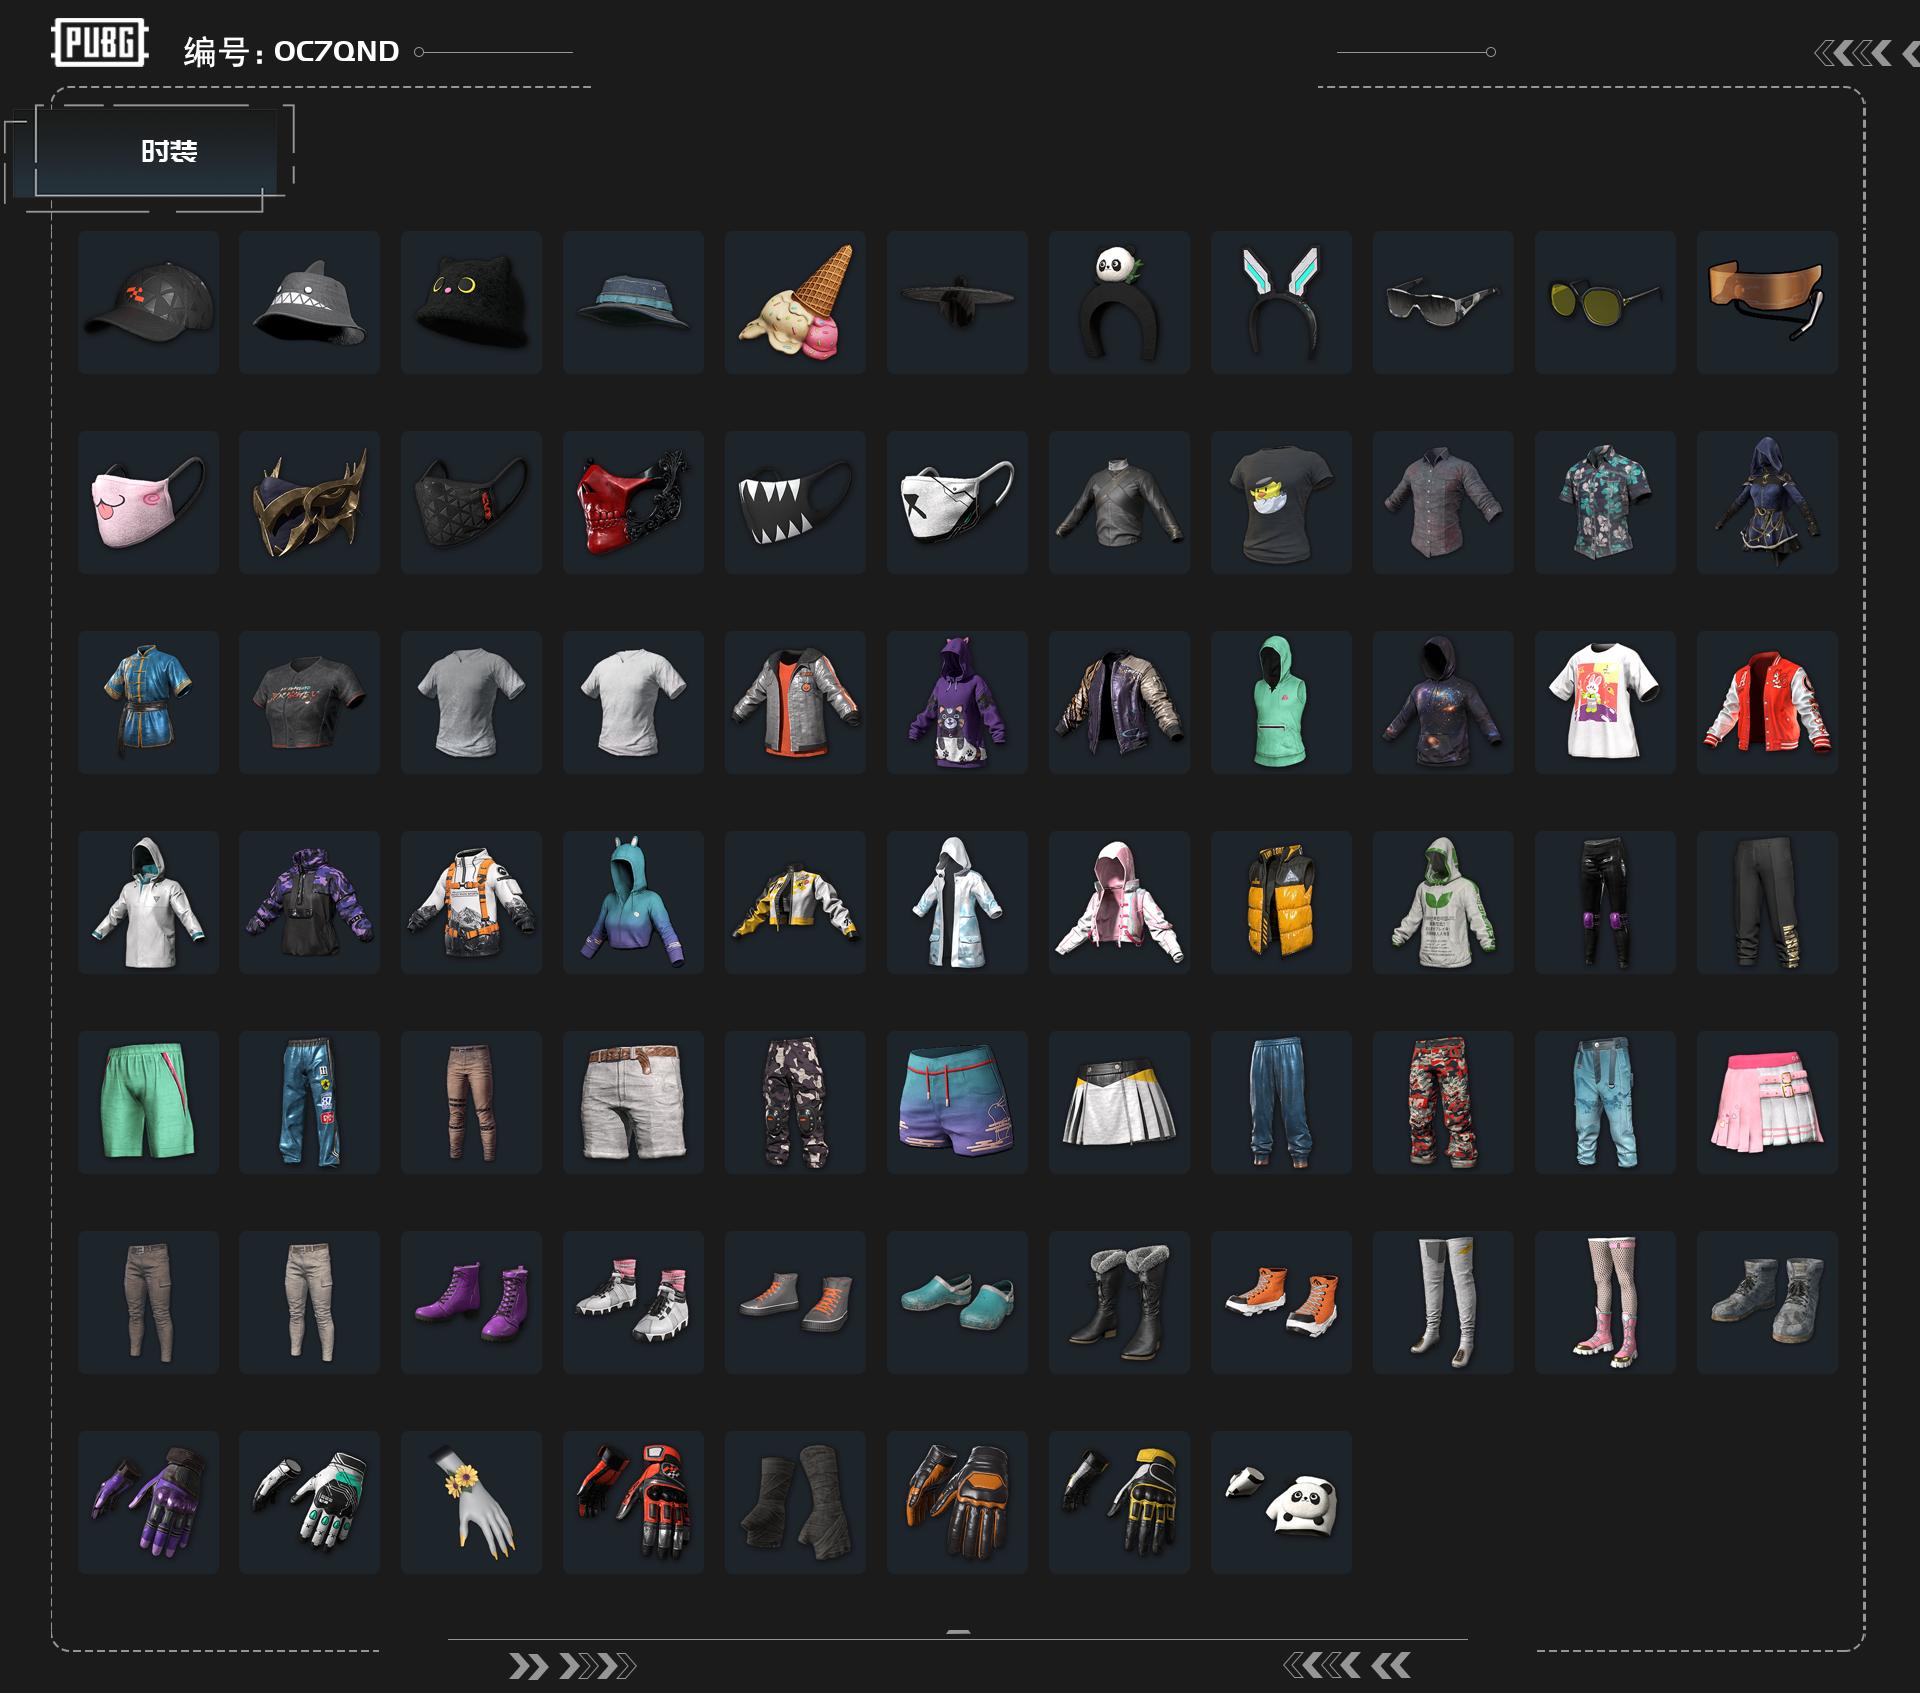Select the pink fishnet stockings boots

(x=1605, y=1302)
